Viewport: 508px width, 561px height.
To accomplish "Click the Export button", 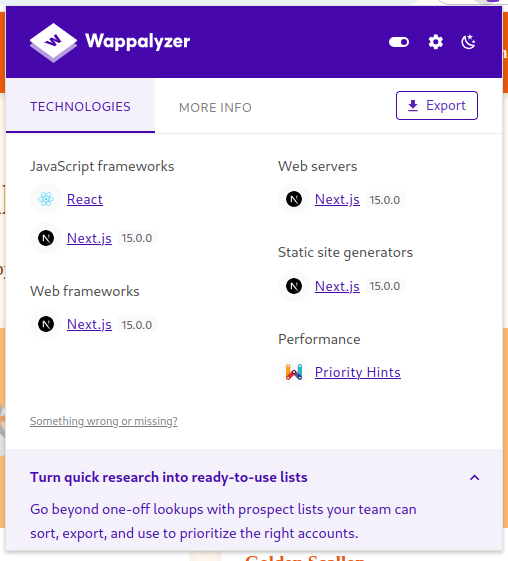I will (x=436, y=106).
